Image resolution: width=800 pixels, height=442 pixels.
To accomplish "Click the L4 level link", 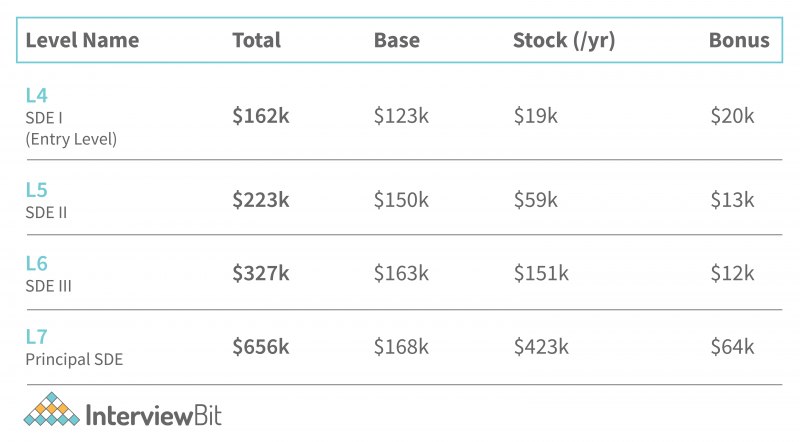I will 36,97.
